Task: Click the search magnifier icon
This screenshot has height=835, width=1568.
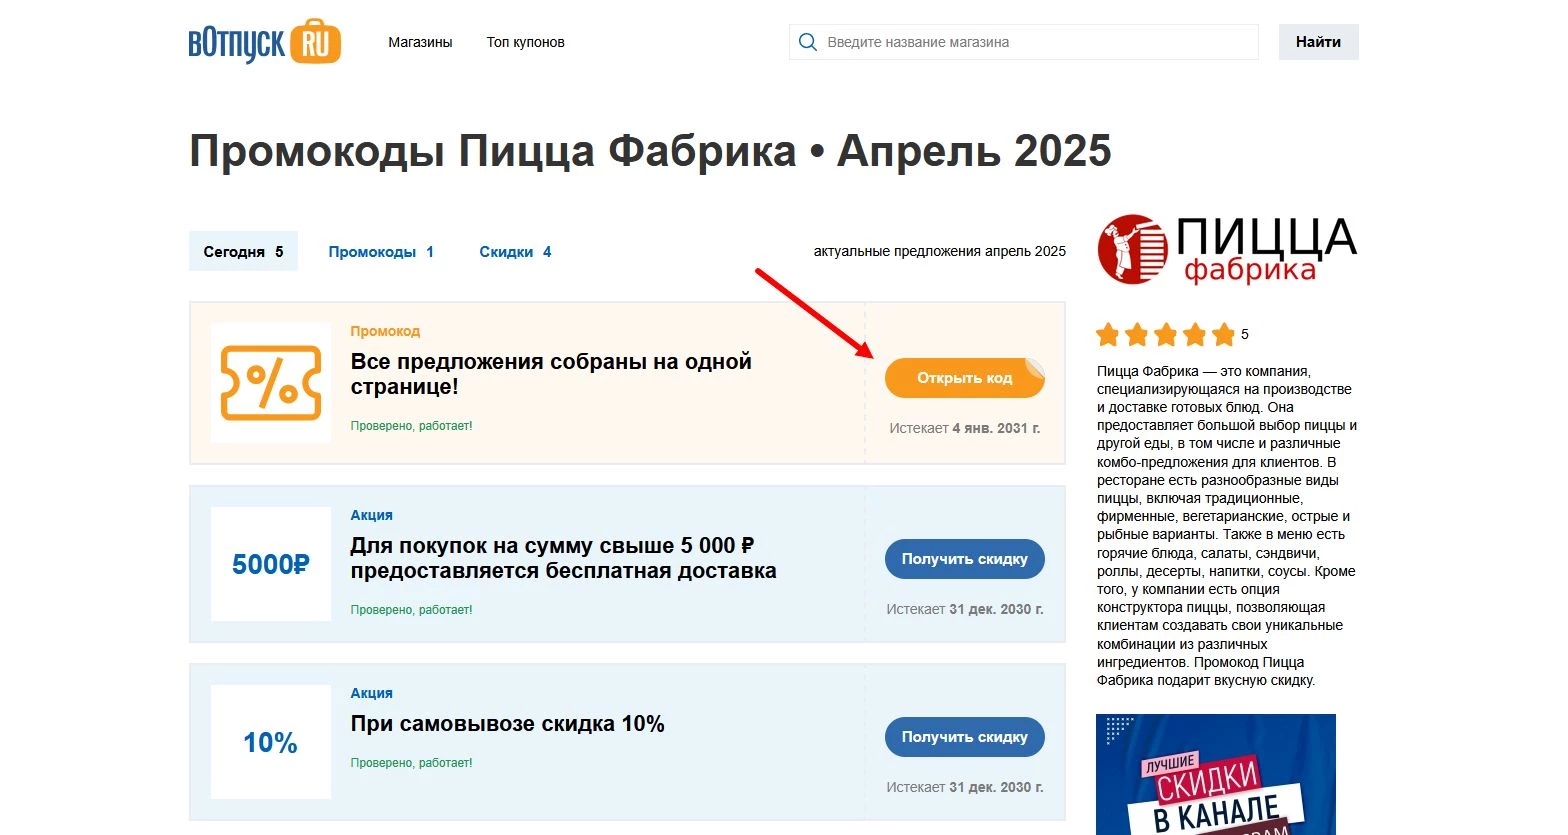Action: [x=808, y=42]
